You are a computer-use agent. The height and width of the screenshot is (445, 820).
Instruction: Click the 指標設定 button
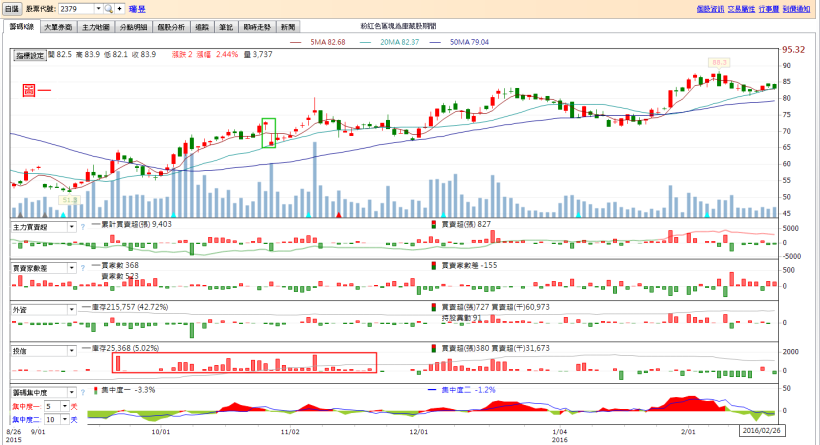pyautogui.click(x=31, y=57)
